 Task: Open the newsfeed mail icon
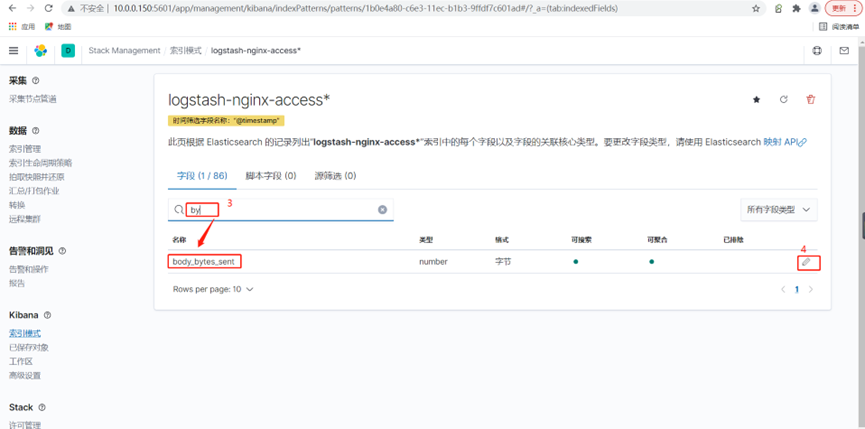point(844,50)
